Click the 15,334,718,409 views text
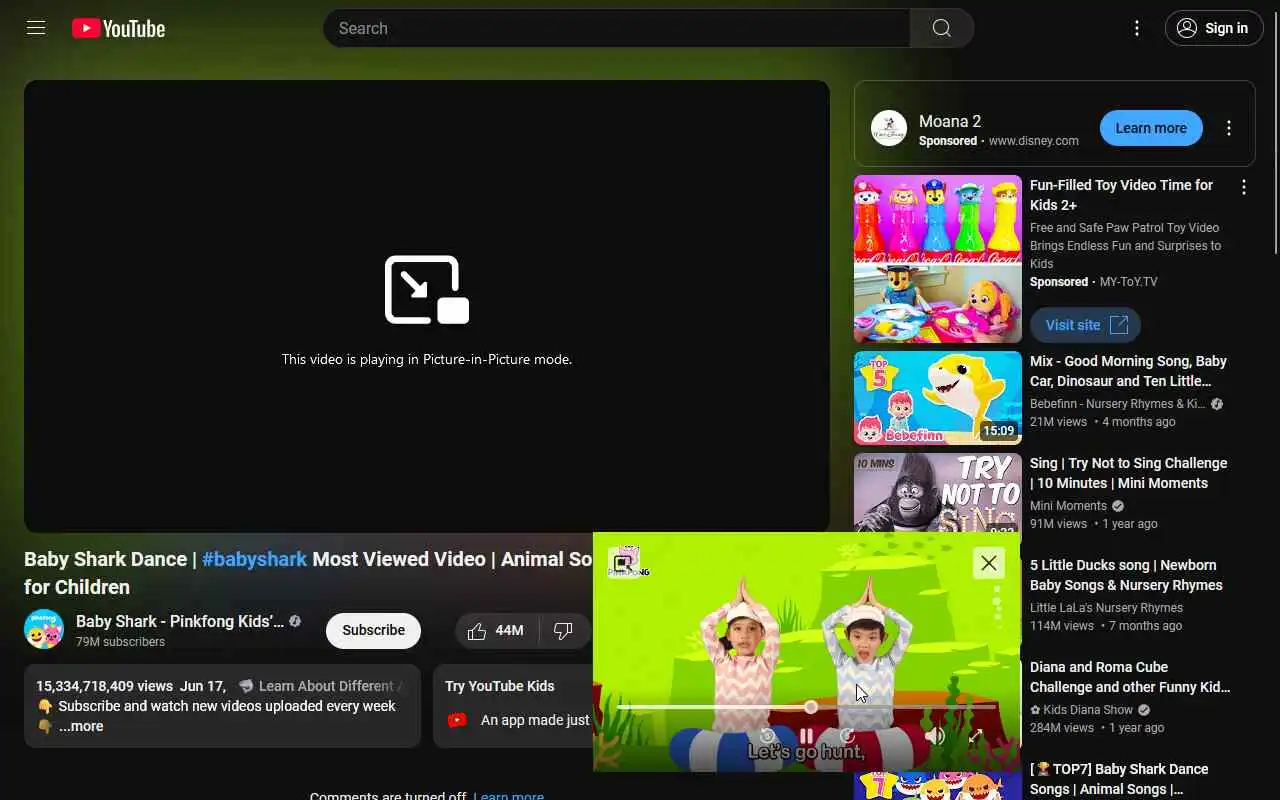1280x800 pixels. coord(105,686)
